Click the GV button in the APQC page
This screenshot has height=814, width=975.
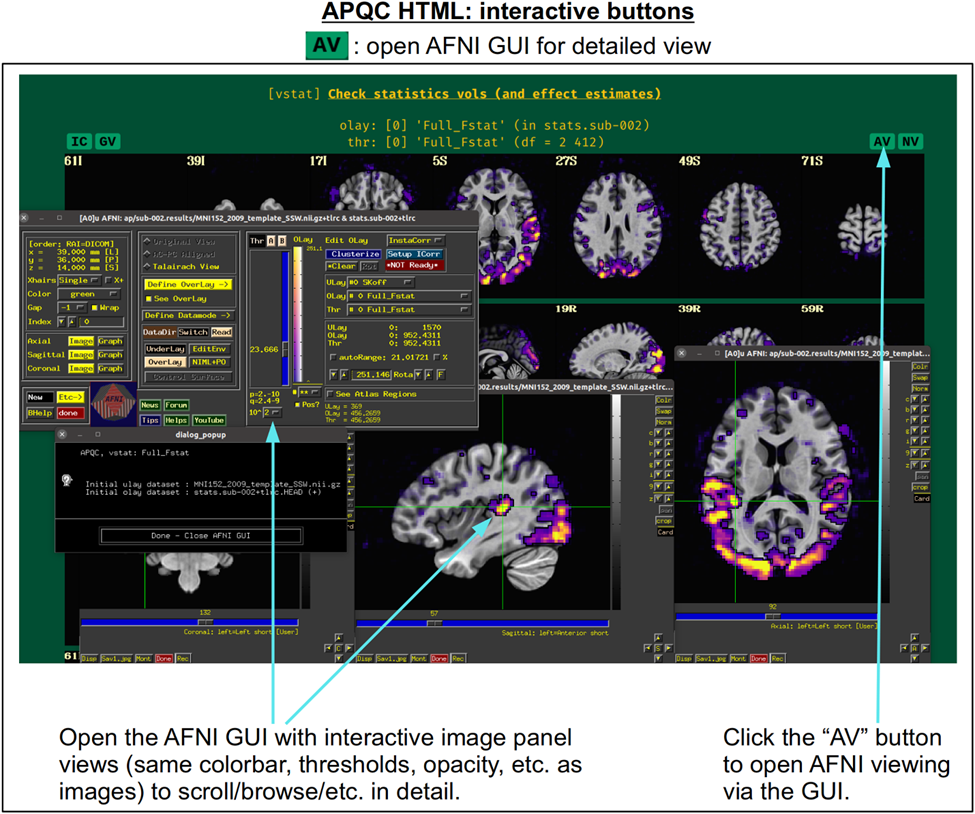point(108,142)
